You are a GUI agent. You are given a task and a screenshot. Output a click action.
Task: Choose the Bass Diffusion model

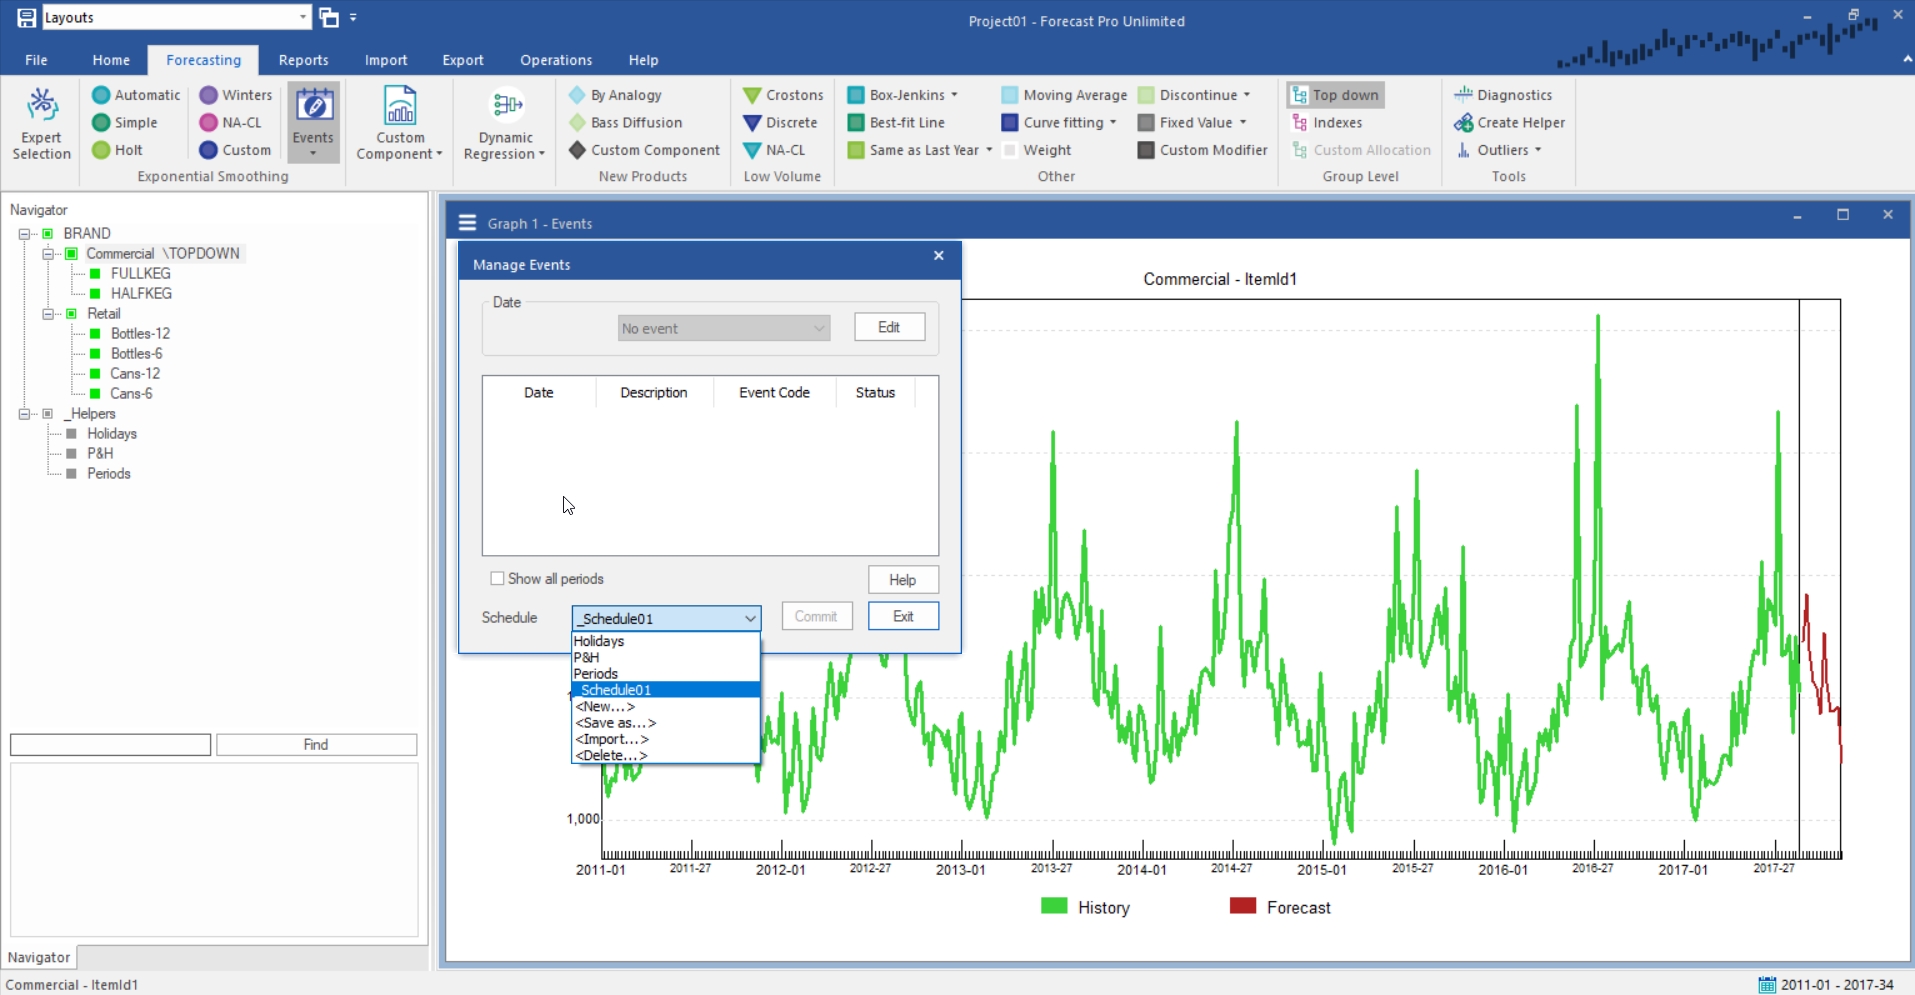pos(625,122)
